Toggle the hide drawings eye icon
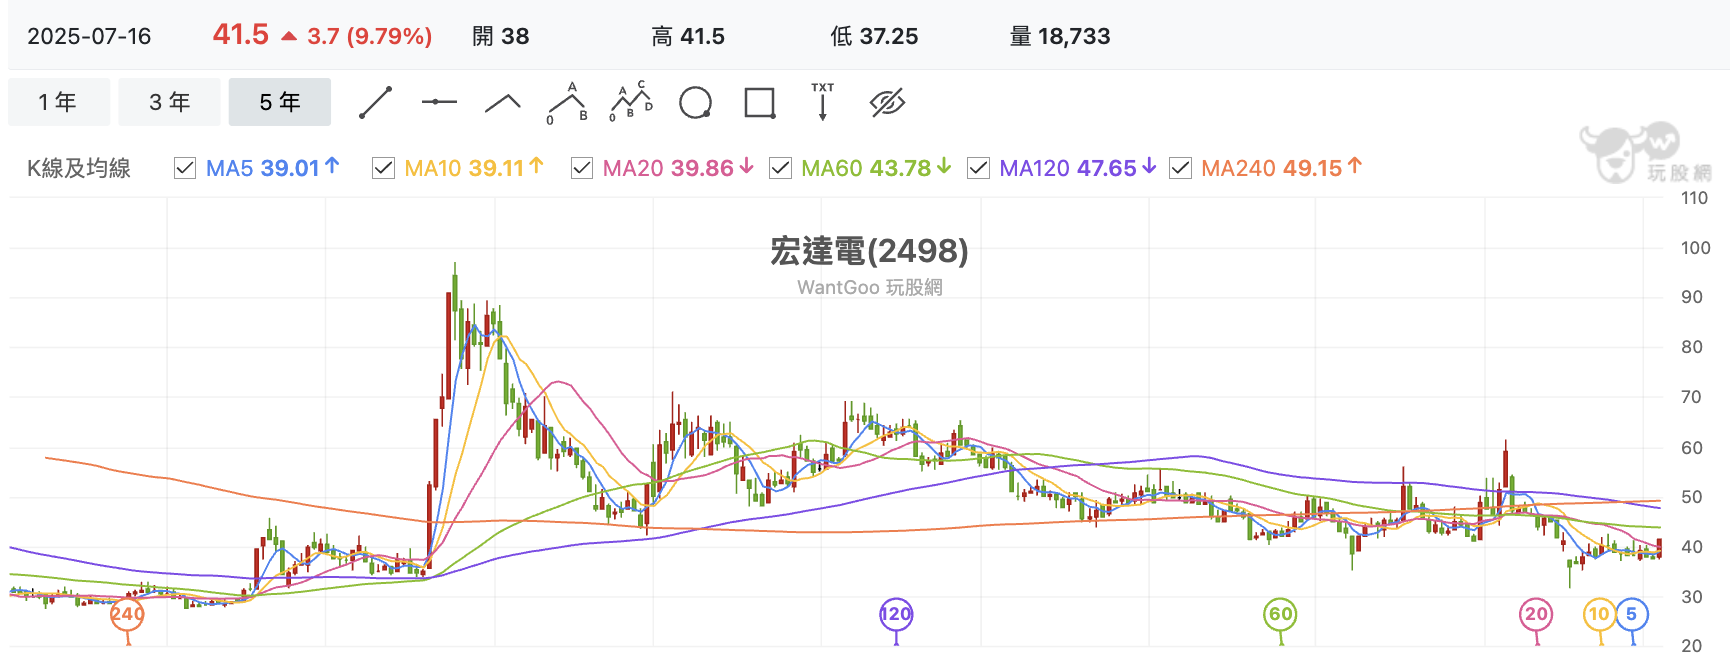The height and width of the screenshot is (662, 1730). (887, 102)
